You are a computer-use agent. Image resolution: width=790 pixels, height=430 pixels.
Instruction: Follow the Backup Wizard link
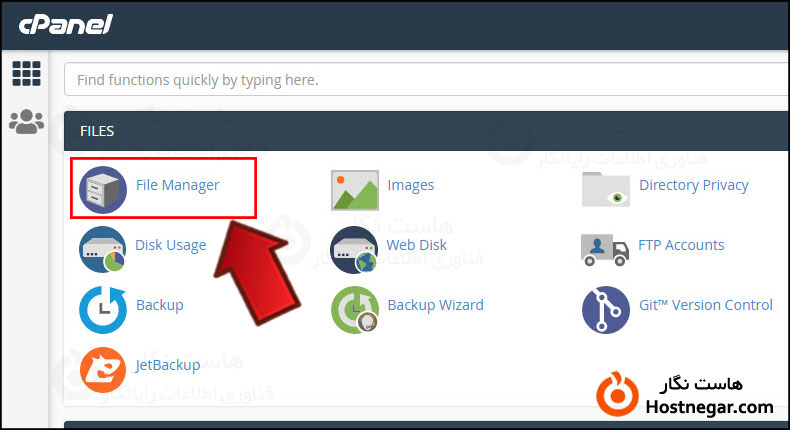pyautogui.click(x=435, y=305)
